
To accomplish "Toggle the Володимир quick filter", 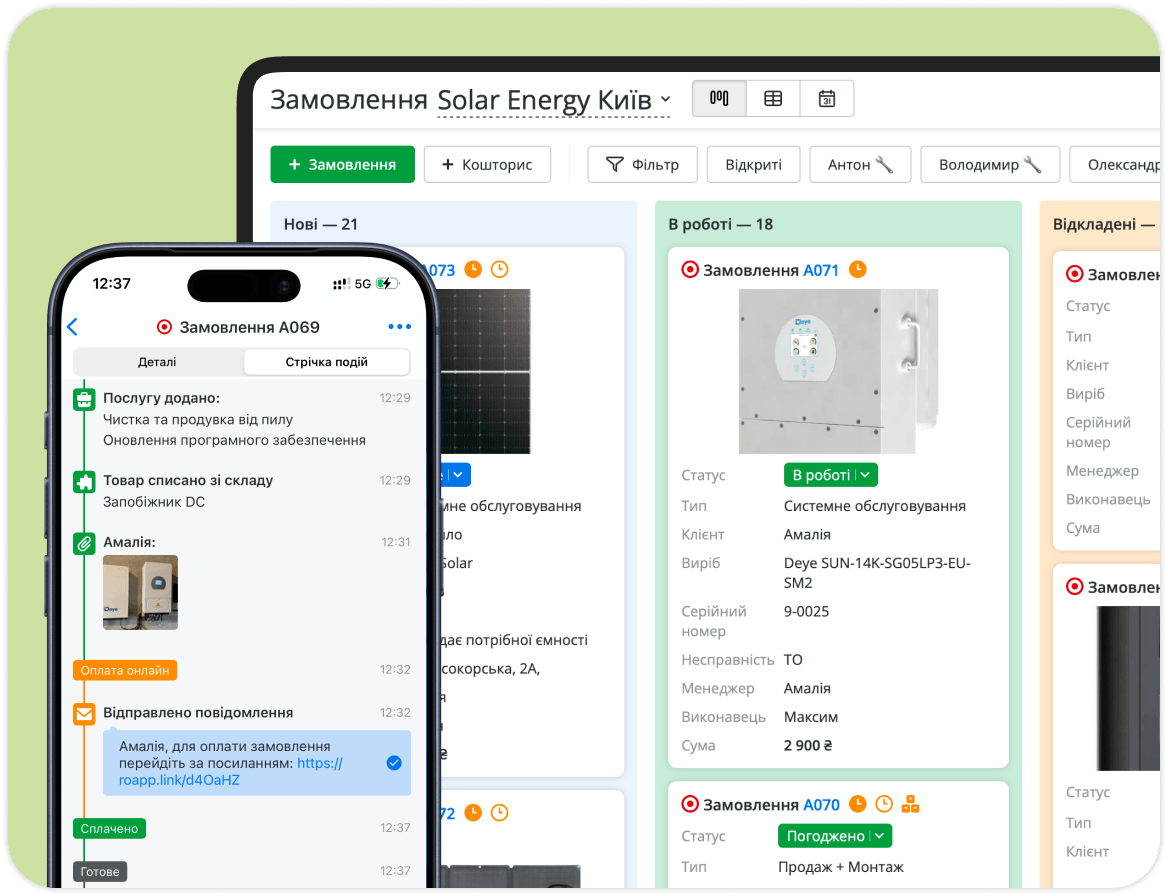I will (990, 165).
